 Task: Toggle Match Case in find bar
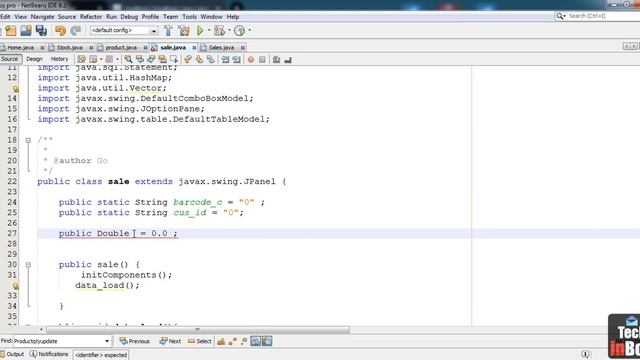pyautogui.click(x=221, y=341)
